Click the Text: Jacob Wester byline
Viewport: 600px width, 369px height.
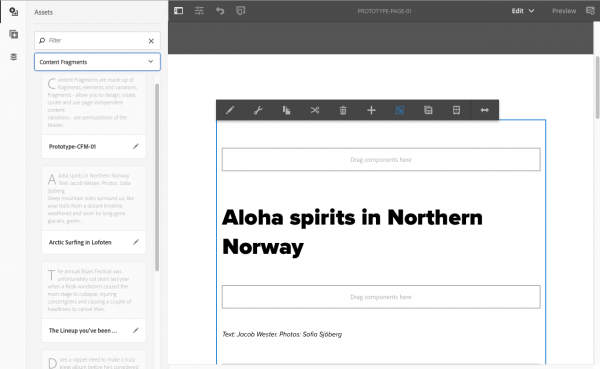pos(282,334)
